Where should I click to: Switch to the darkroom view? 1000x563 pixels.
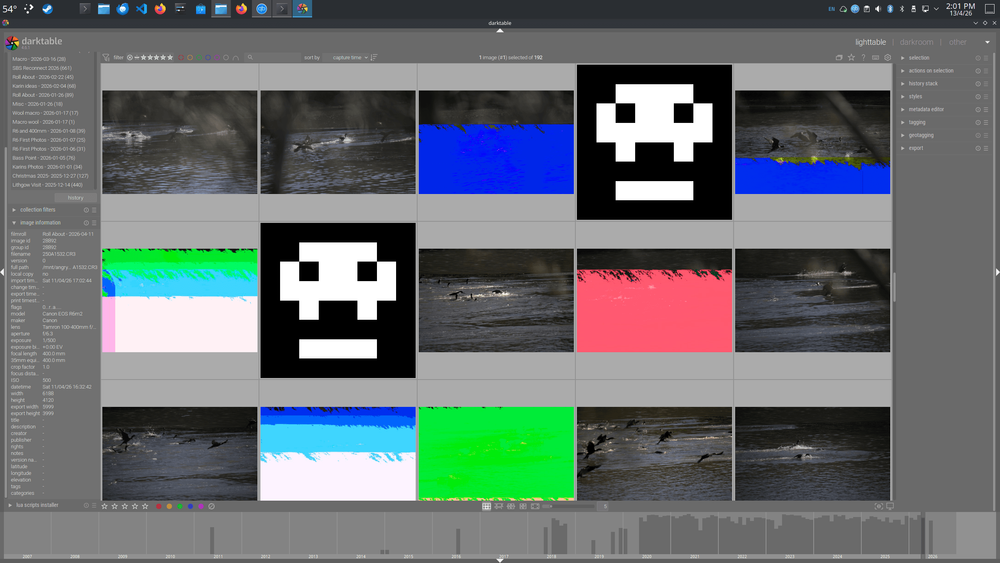pyautogui.click(x=916, y=42)
